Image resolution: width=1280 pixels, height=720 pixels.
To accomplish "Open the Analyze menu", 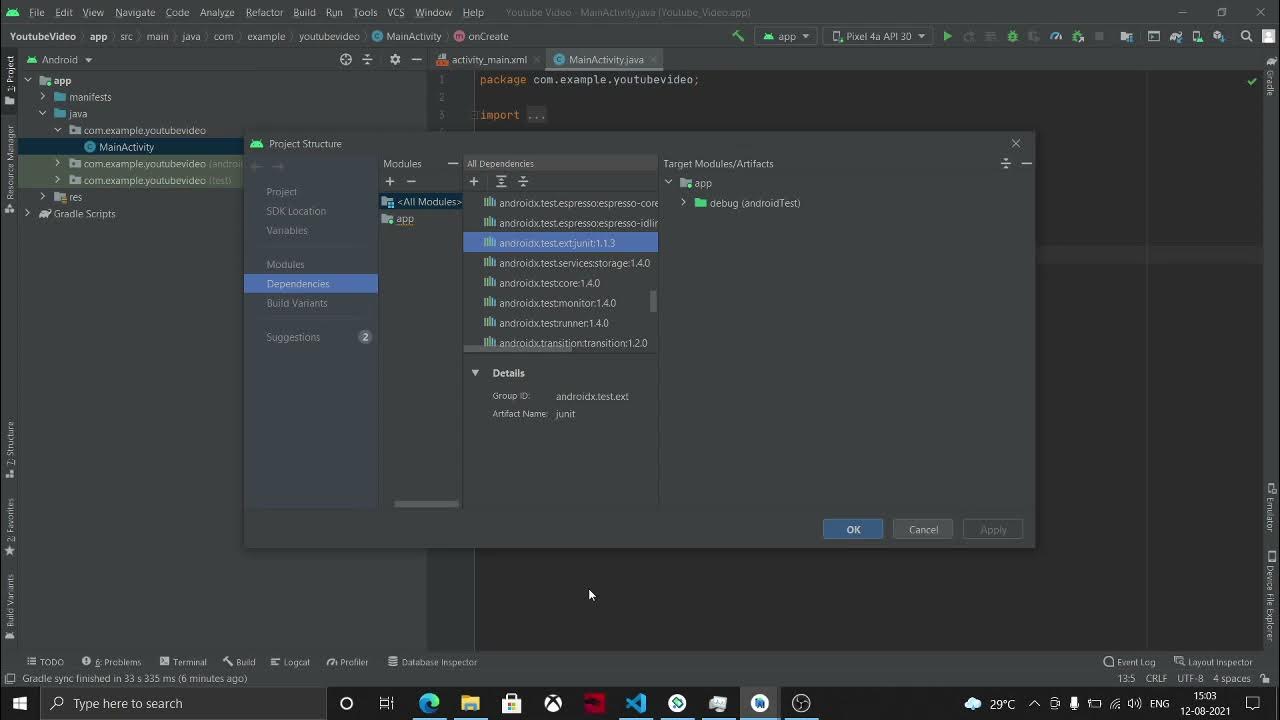I will pos(217,12).
